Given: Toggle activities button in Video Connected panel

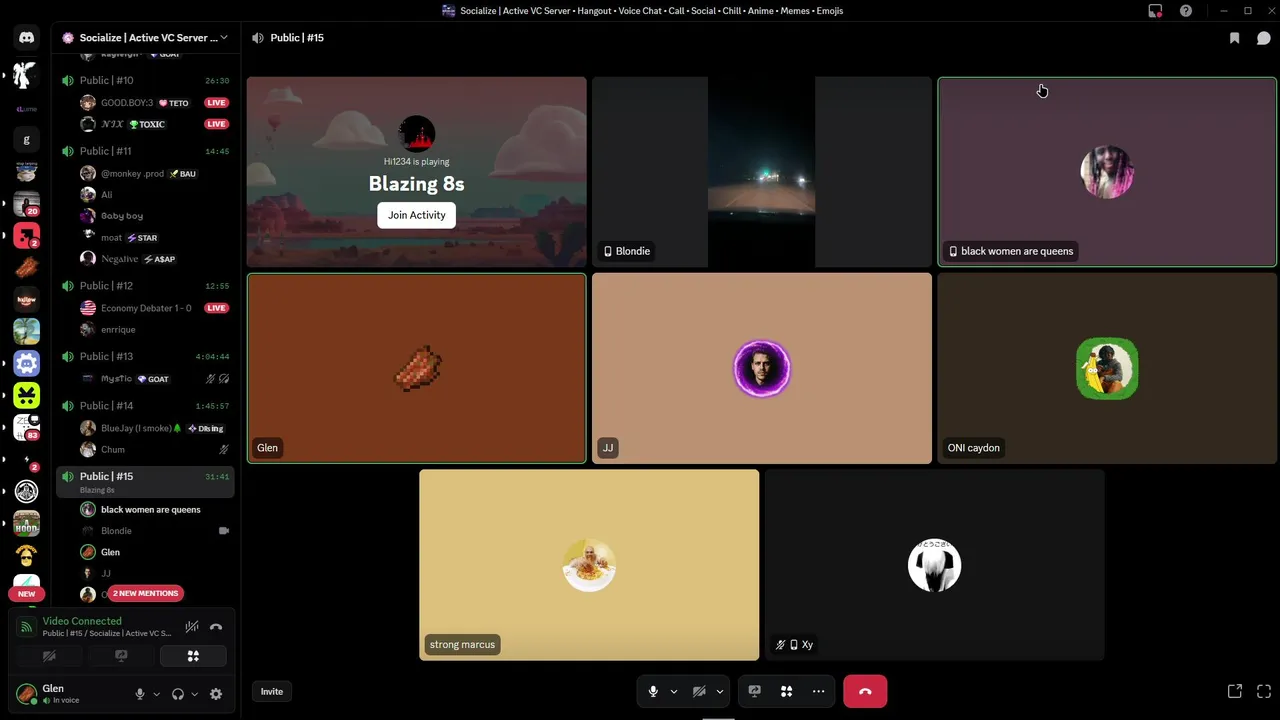Looking at the screenshot, I should (193, 656).
